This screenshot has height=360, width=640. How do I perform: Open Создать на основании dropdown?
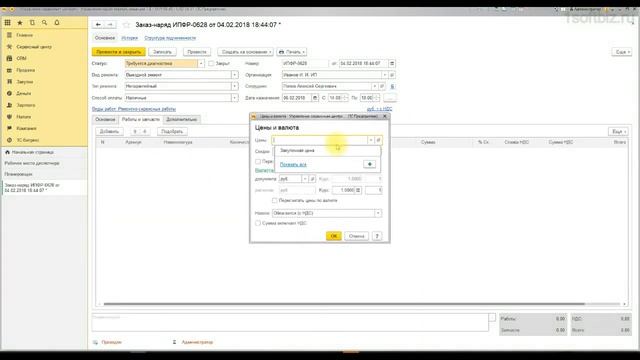(x=245, y=52)
